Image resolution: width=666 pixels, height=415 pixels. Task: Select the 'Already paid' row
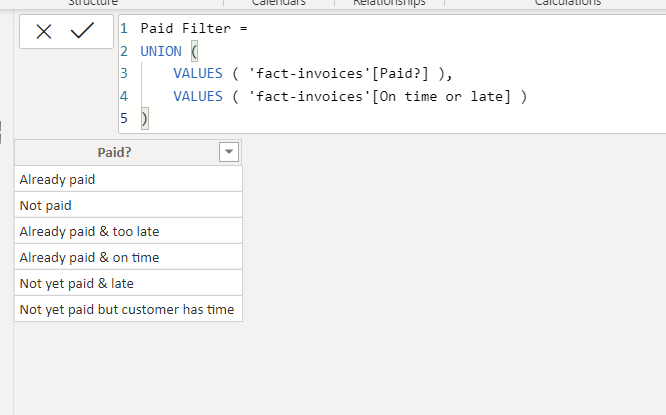click(128, 179)
